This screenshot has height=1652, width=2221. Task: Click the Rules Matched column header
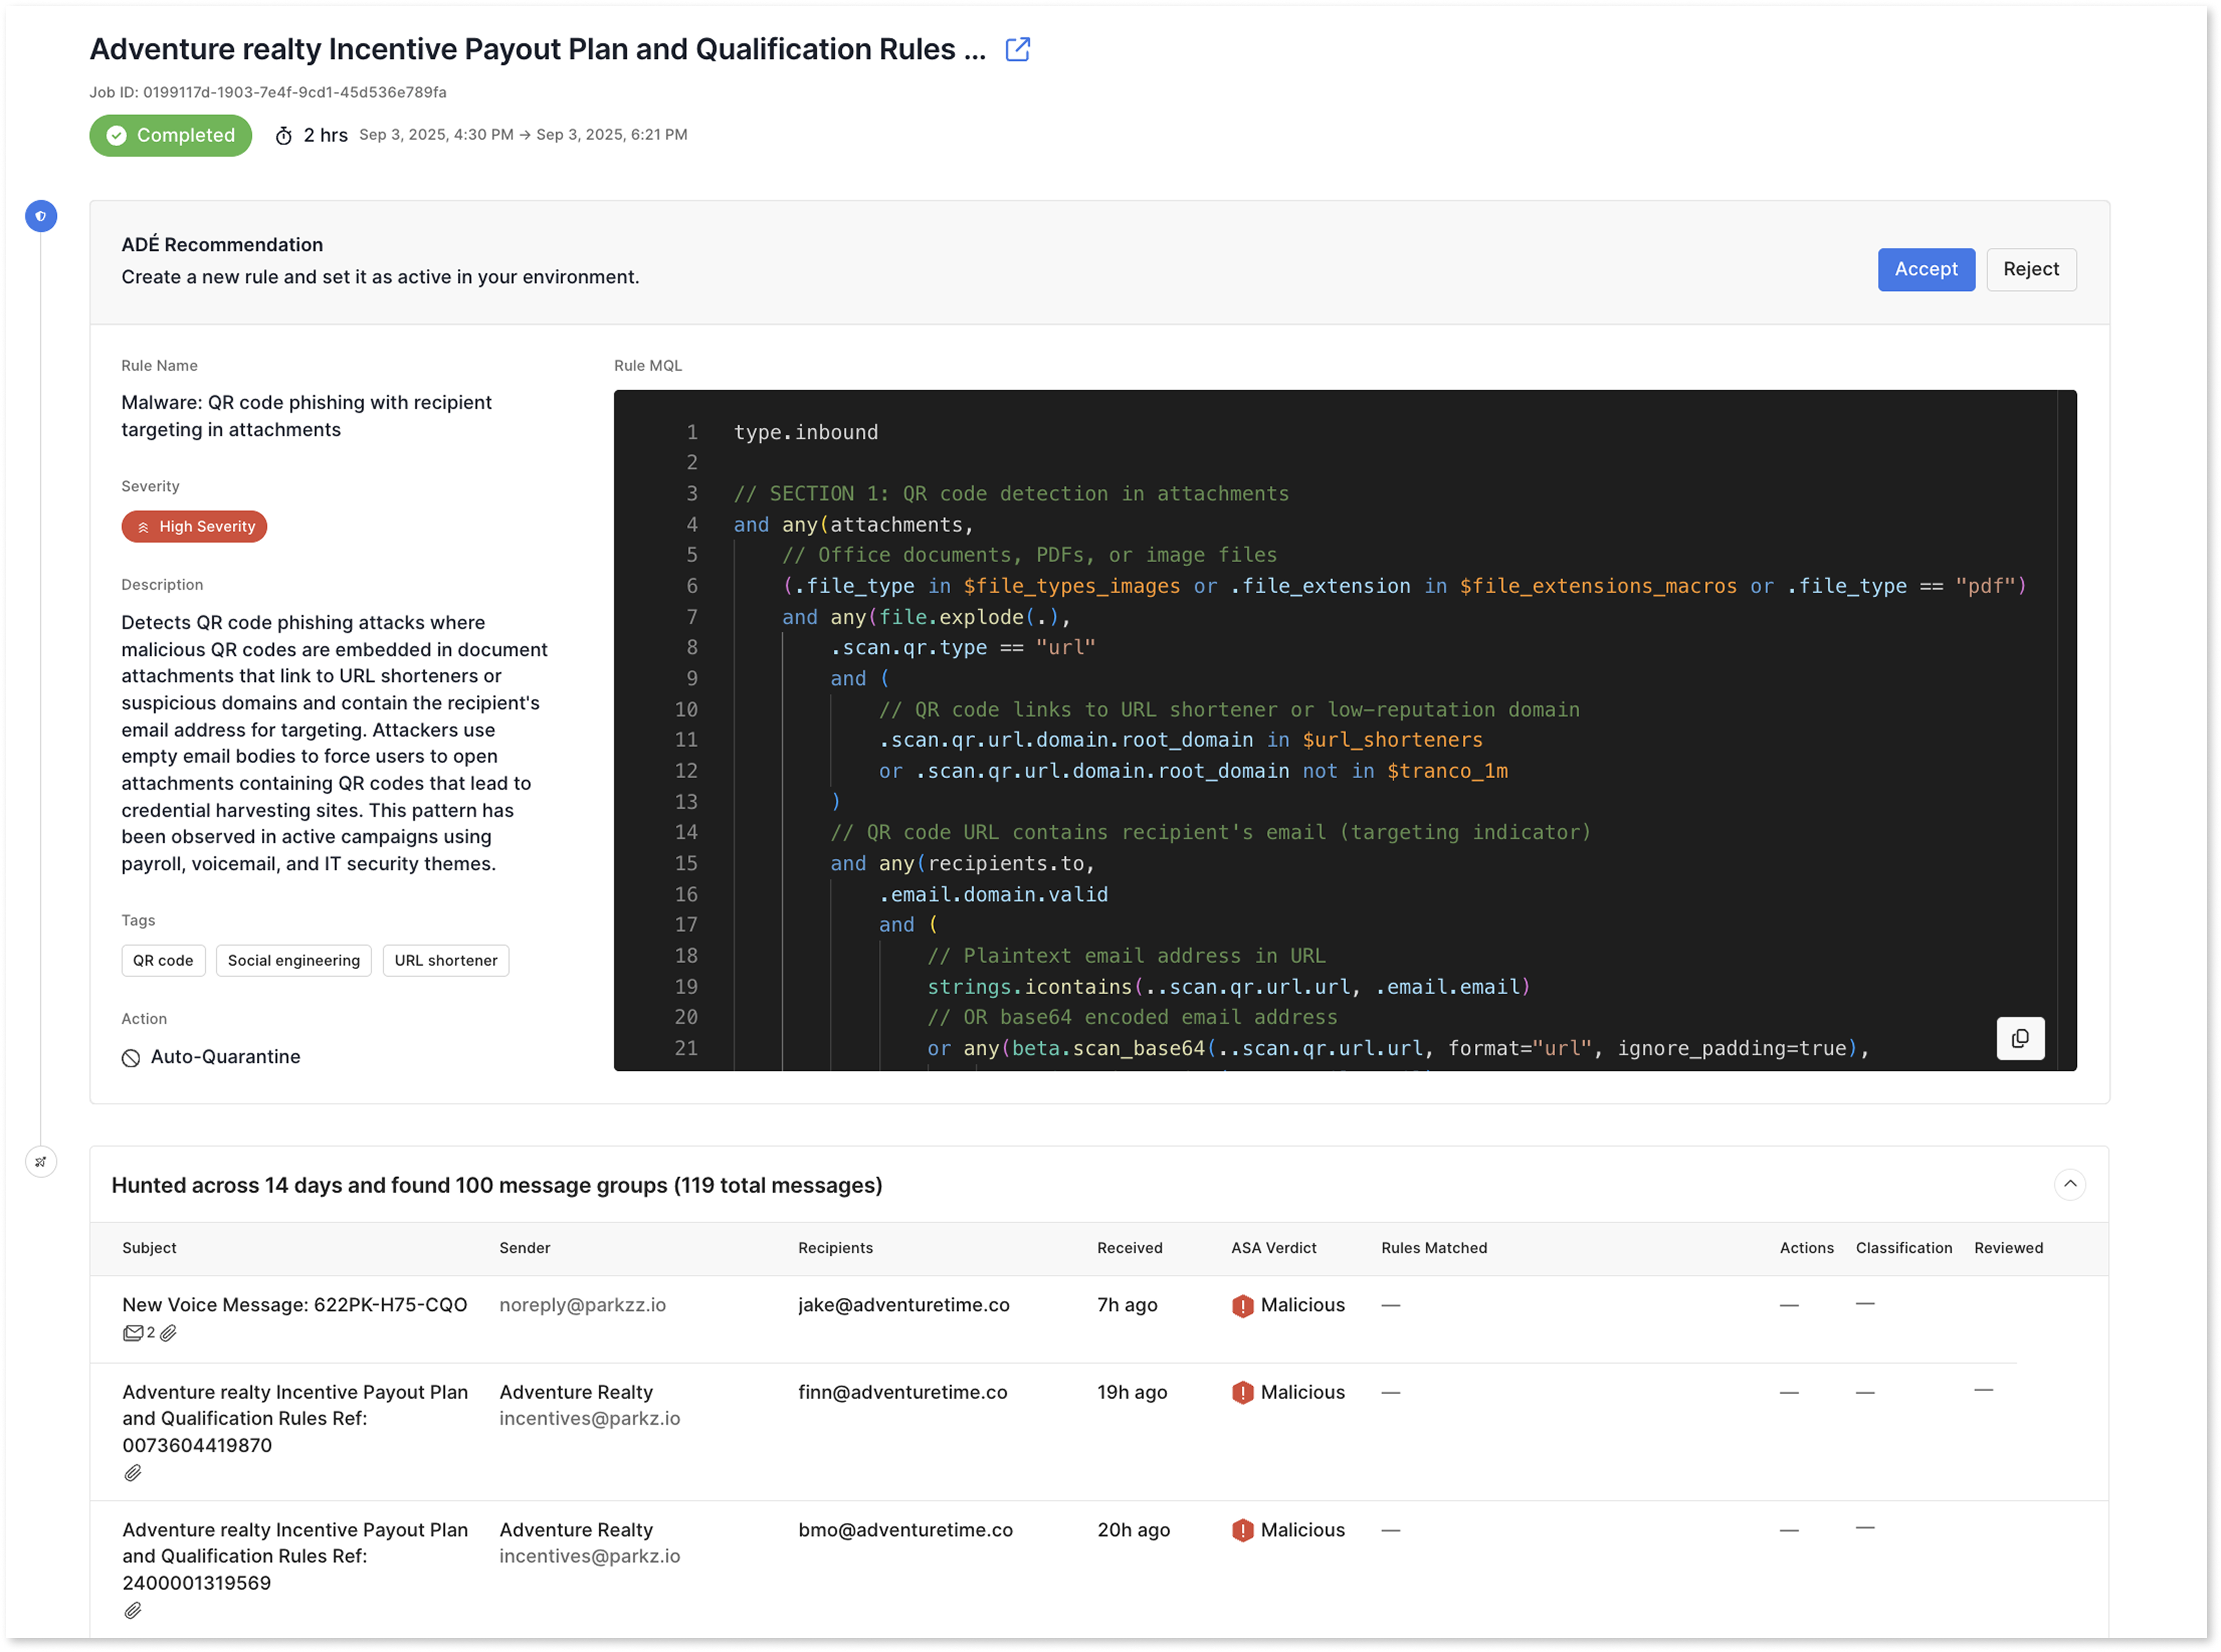(1434, 1248)
